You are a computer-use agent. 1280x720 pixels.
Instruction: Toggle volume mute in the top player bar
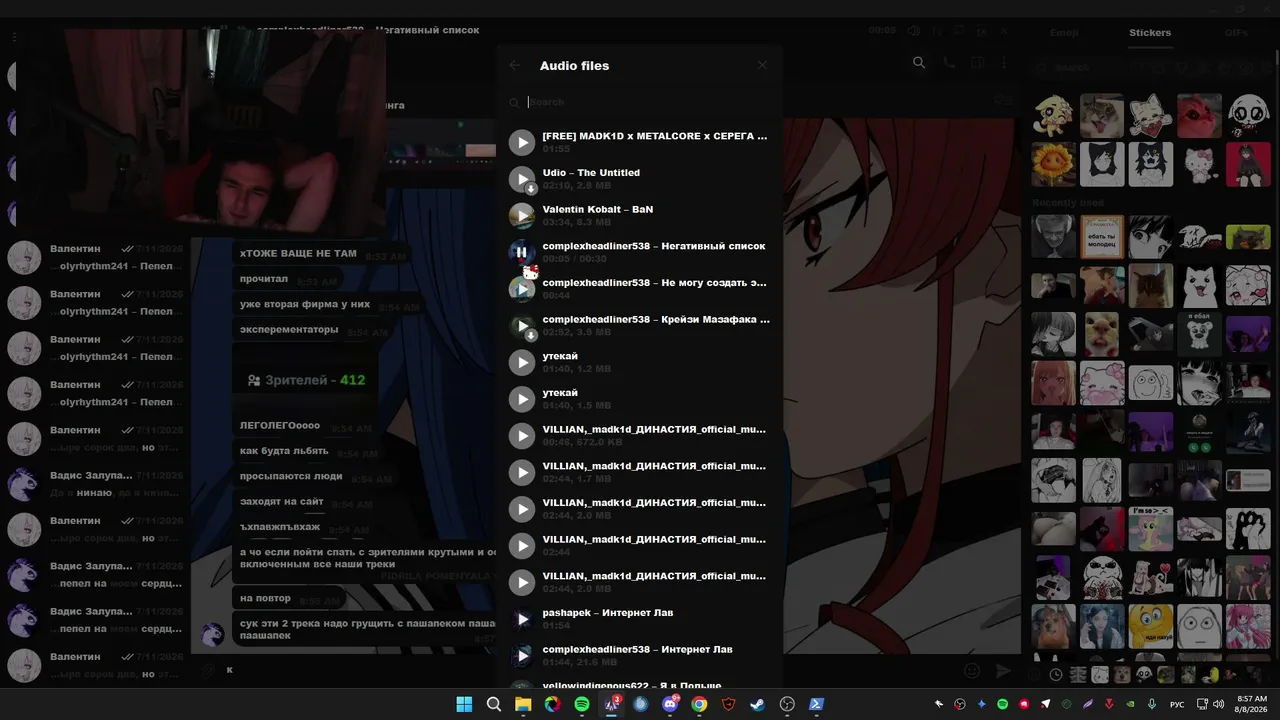[914, 31]
